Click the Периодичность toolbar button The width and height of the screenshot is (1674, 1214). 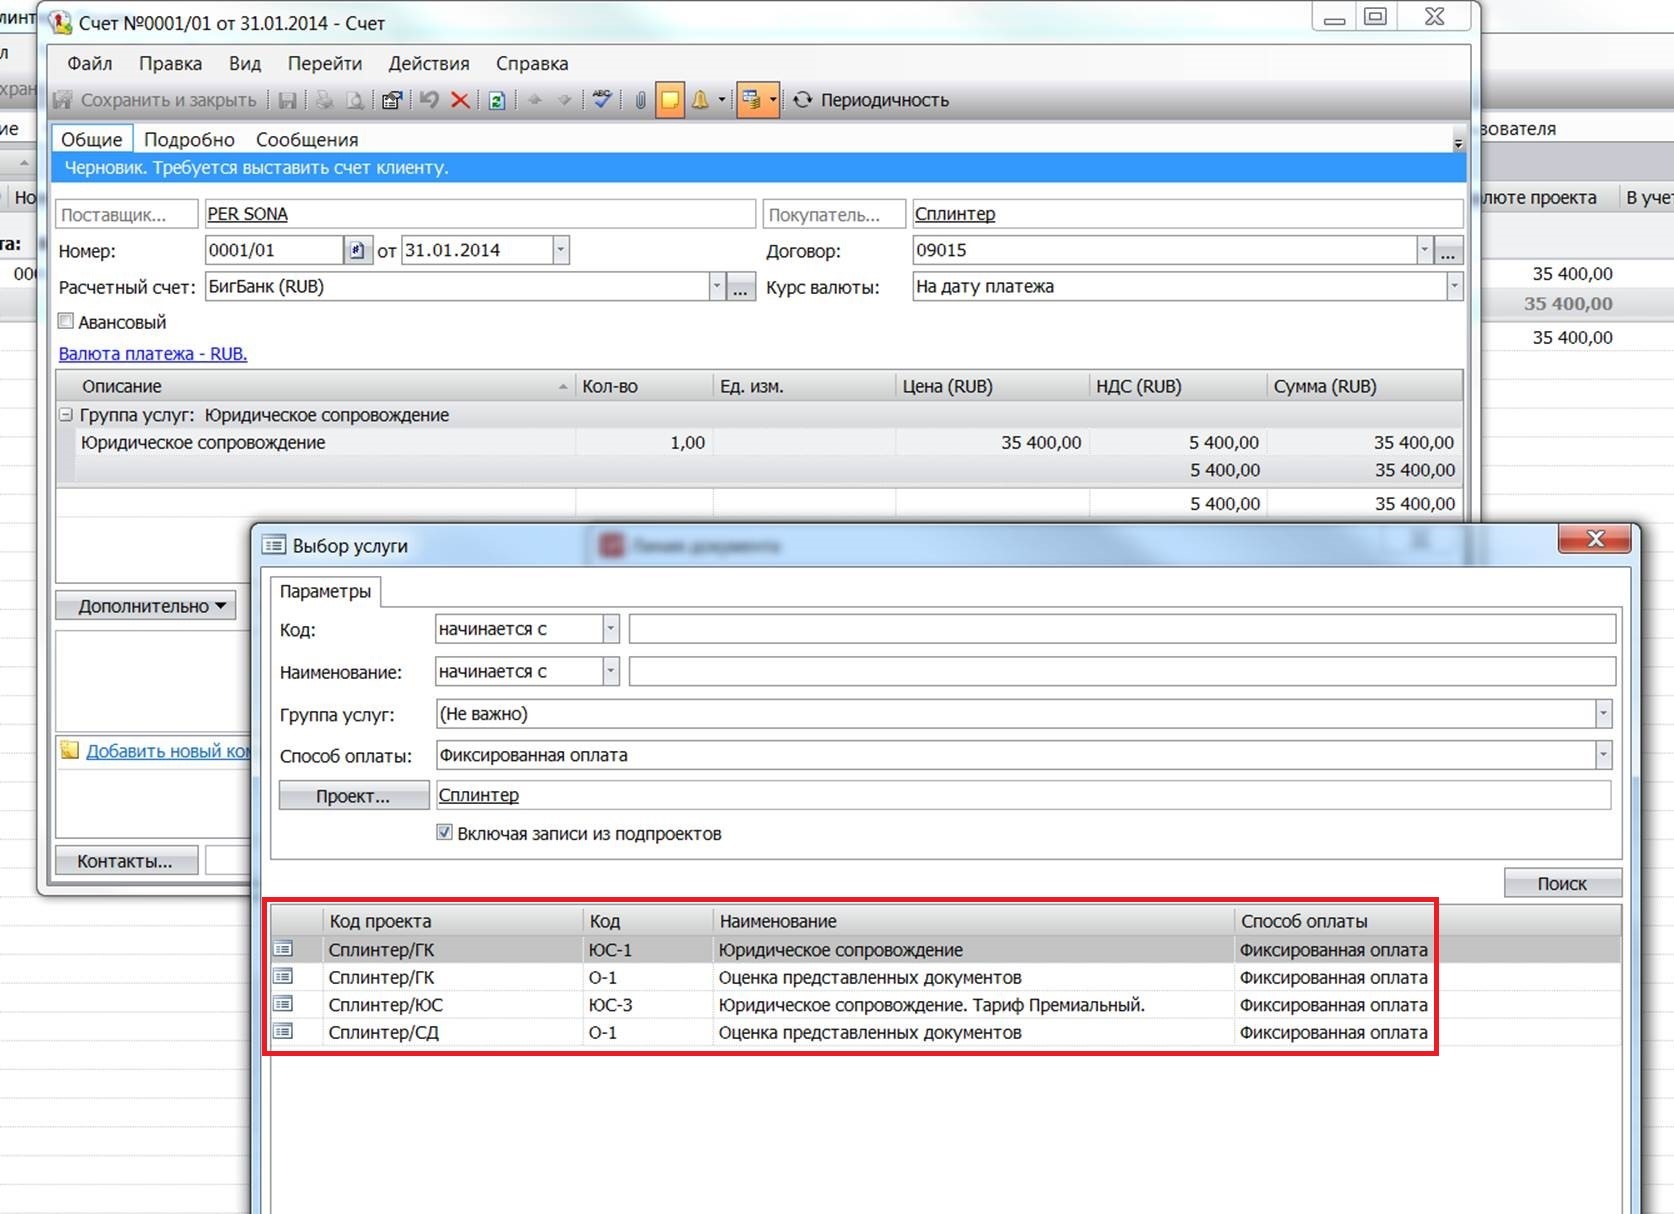pos(871,100)
